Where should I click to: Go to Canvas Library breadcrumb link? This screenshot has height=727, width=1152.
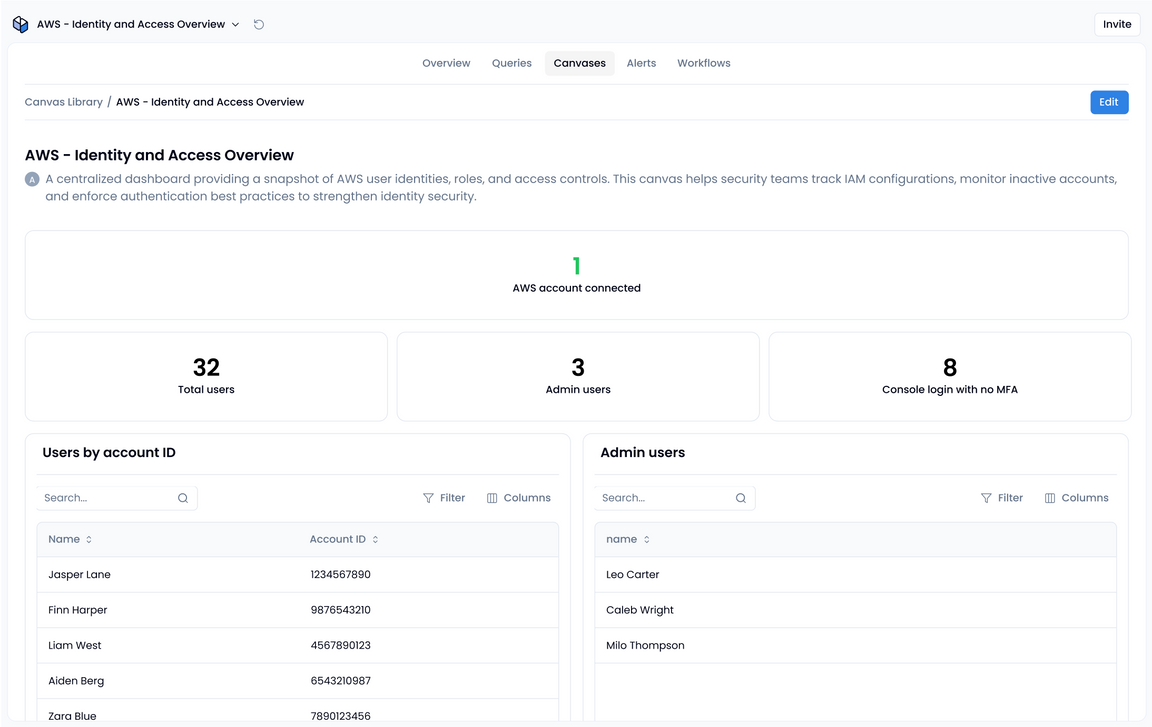64,102
